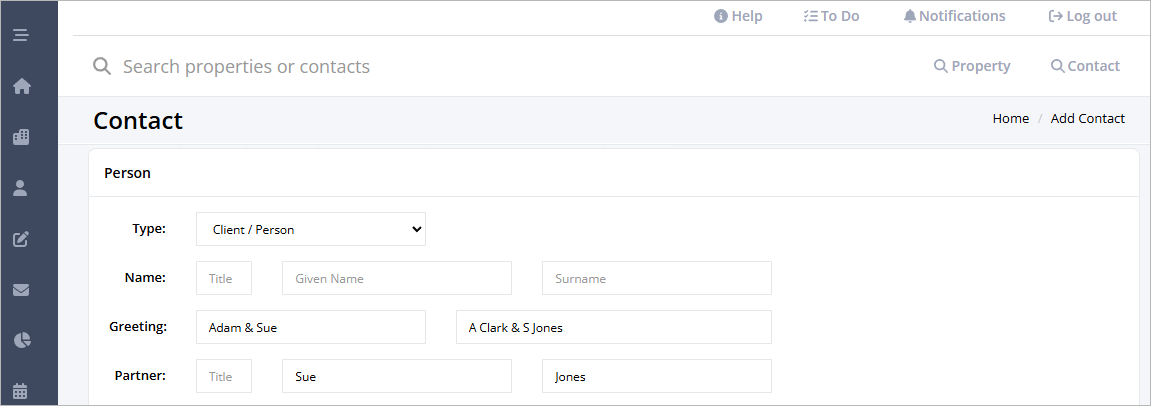The width and height of the screenshot is (1151, 406).
Task: Go to the Home breadcrumb link
Action: pos(1011,118)
